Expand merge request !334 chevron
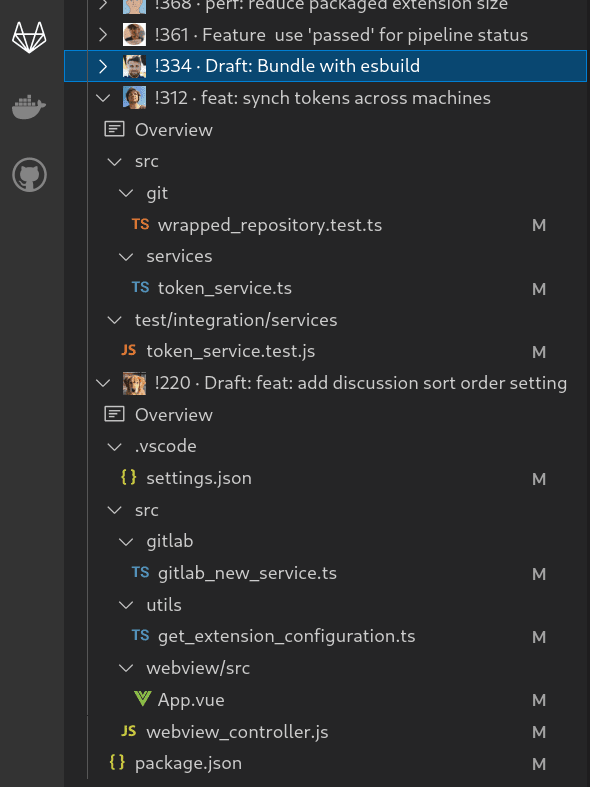Viewport: 590px width, 787px height. (x=103, y=66)
